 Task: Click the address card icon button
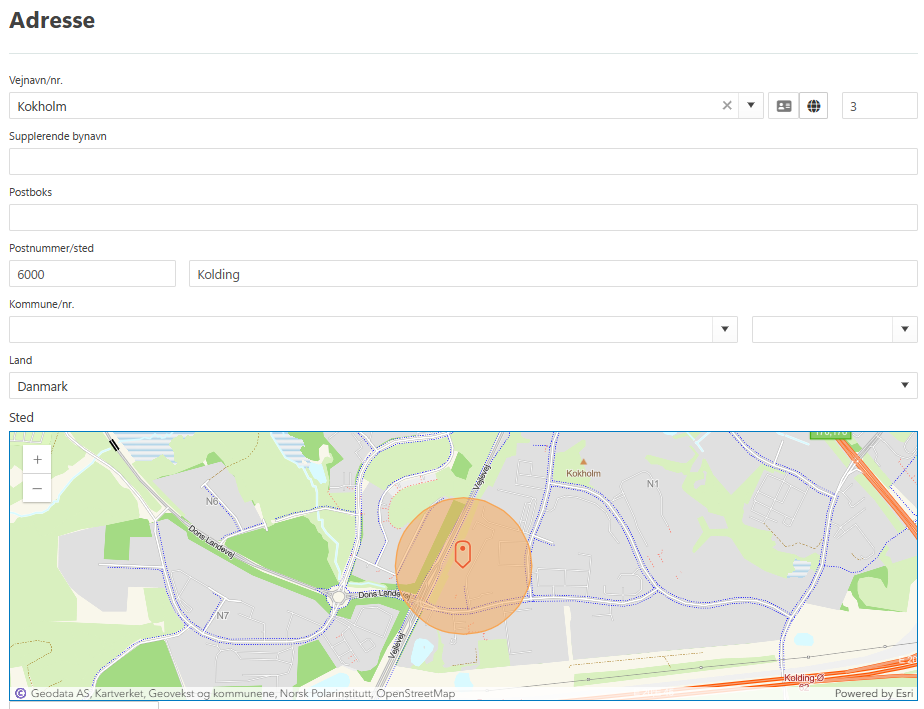784,106
